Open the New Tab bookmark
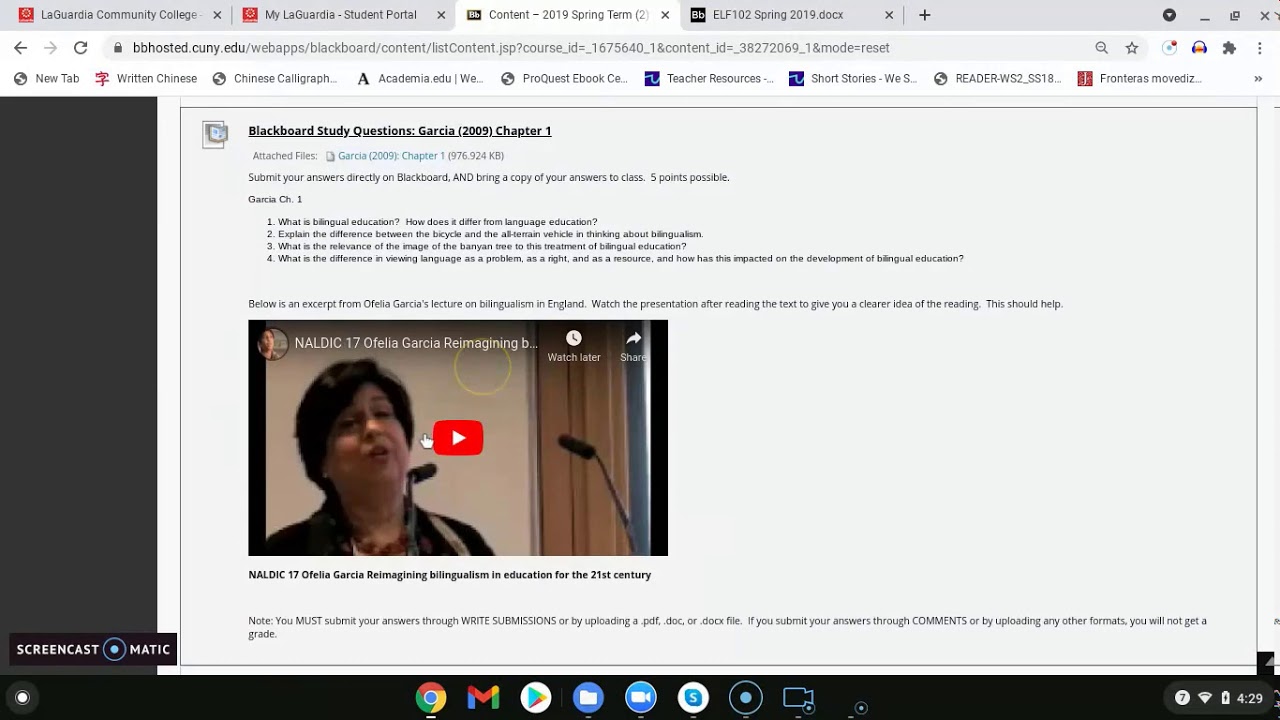Image resolution: width=1280 pixels, height=720 pixels. point(47,79)
